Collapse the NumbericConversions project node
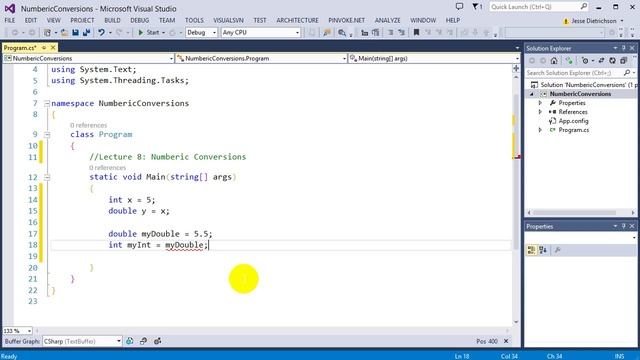The image size is (640, 360). pyautogui.click(x=531, y=94)
